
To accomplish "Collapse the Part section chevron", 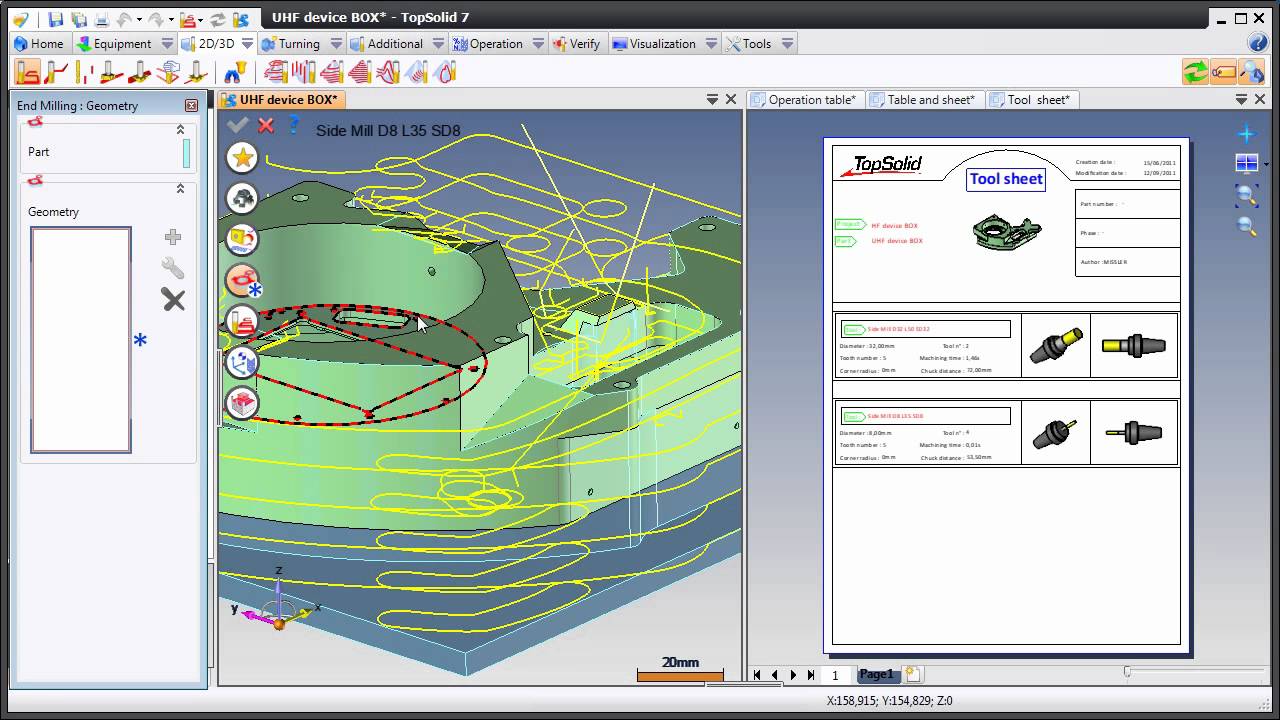I will (181, 129).
